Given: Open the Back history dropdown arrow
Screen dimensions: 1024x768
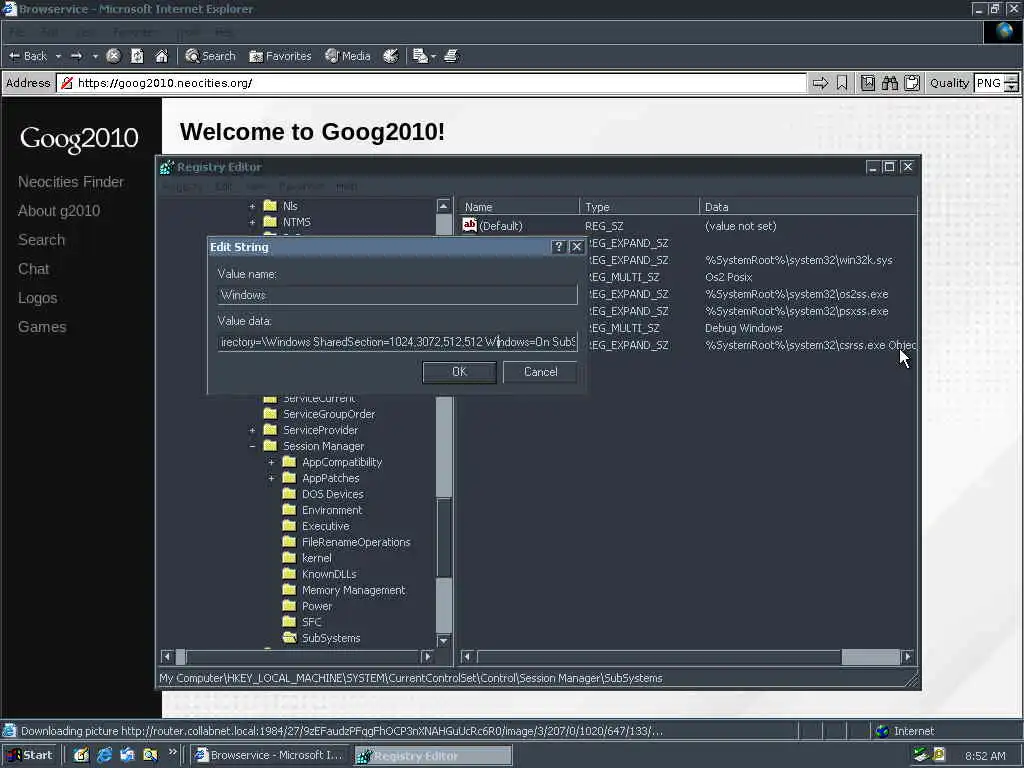Looking at the screenshot, I should click(58, 56).
